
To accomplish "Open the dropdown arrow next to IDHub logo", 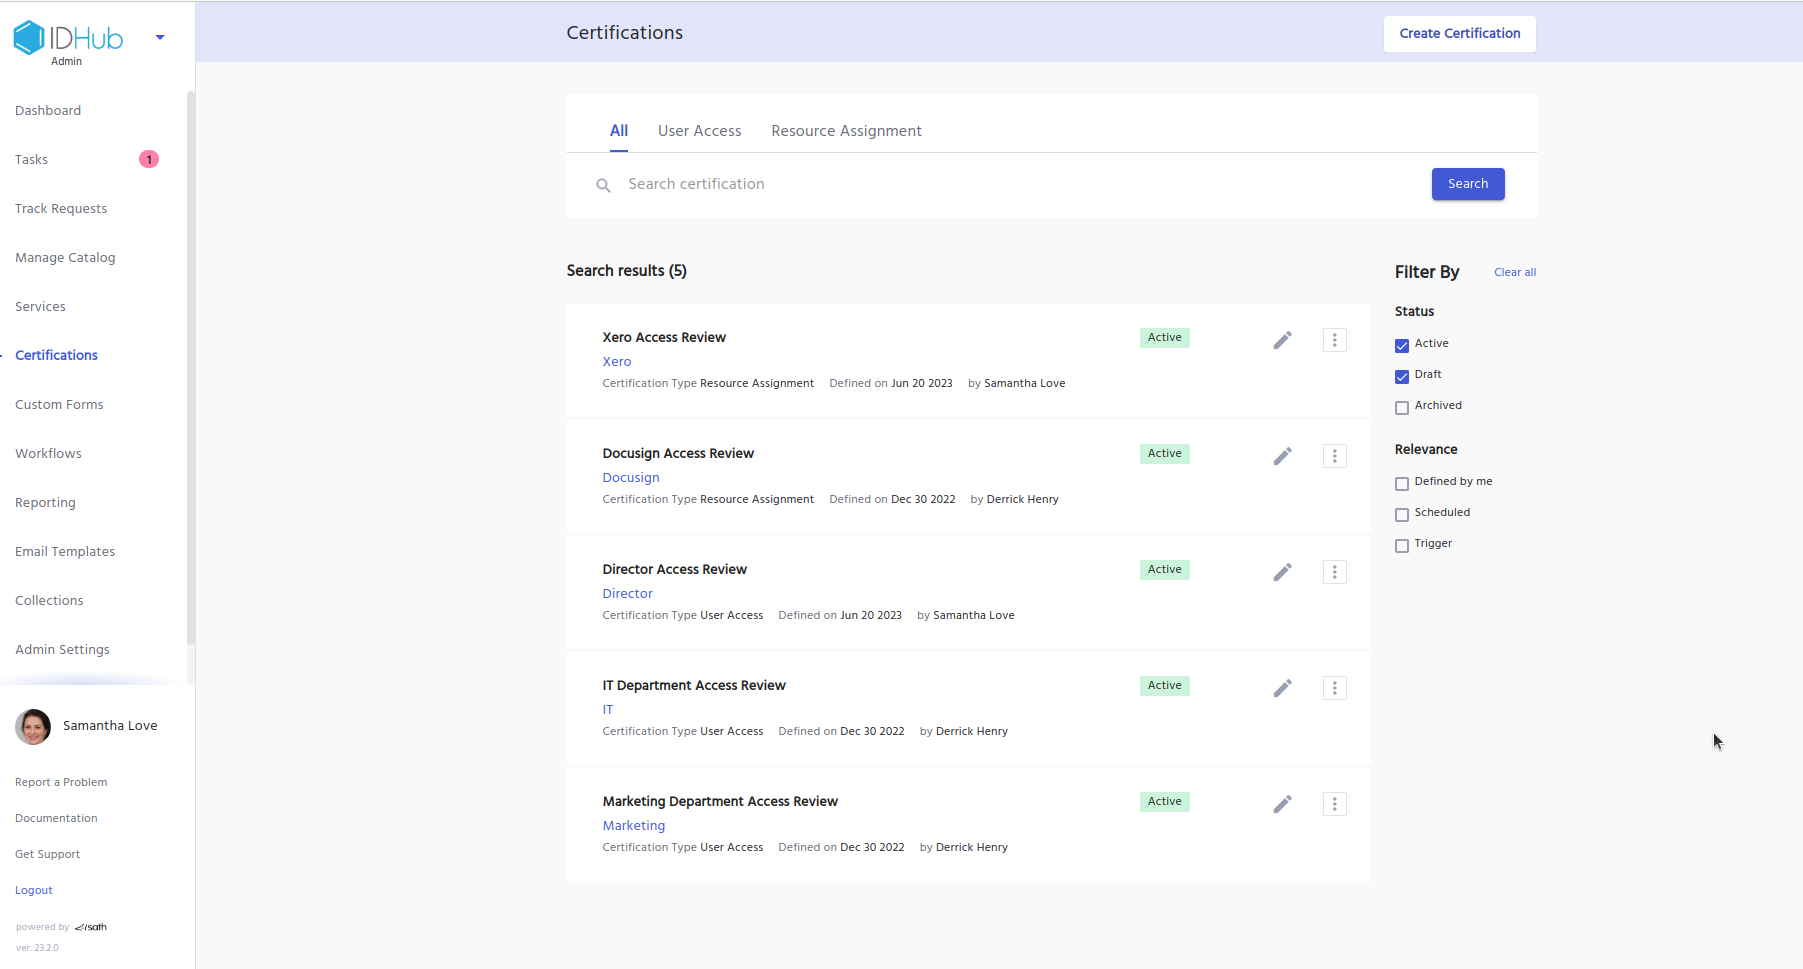I will pyautogui.click(x=160, y=38).
